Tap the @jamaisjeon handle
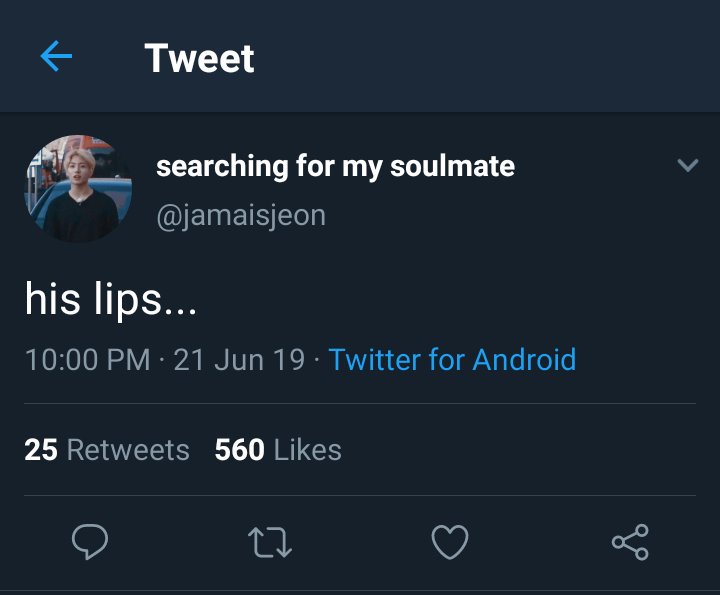Screen dimensions: 720x595 point(241,216)
